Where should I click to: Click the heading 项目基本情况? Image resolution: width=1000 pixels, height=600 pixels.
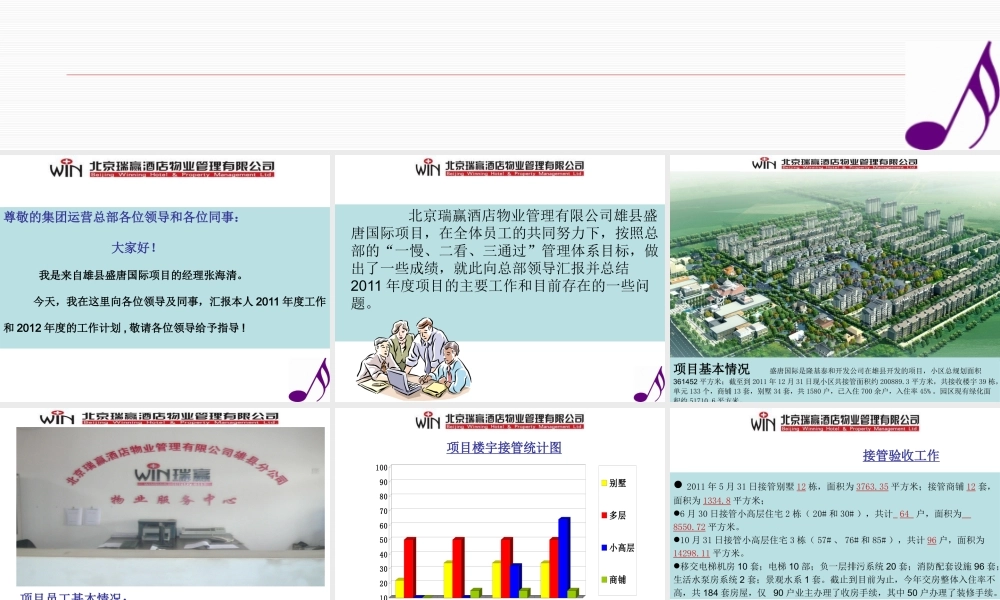(712, 369)
